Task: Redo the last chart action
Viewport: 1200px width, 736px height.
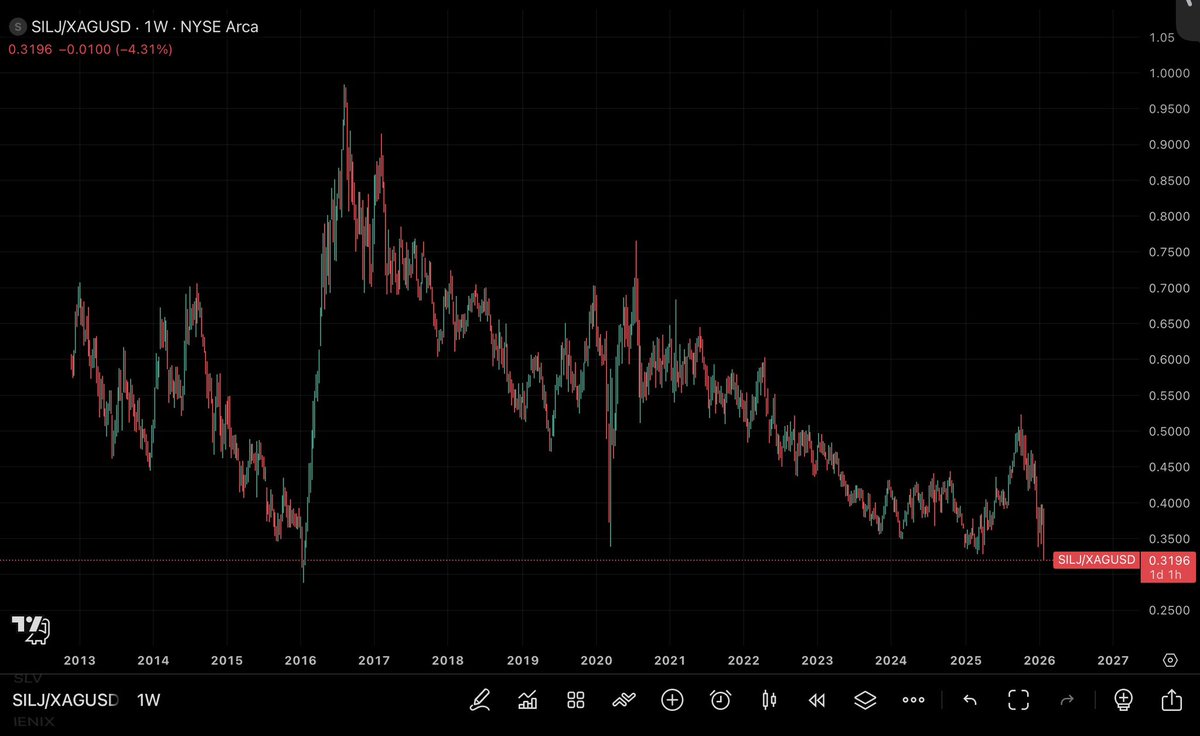Action: [1066, 700]
